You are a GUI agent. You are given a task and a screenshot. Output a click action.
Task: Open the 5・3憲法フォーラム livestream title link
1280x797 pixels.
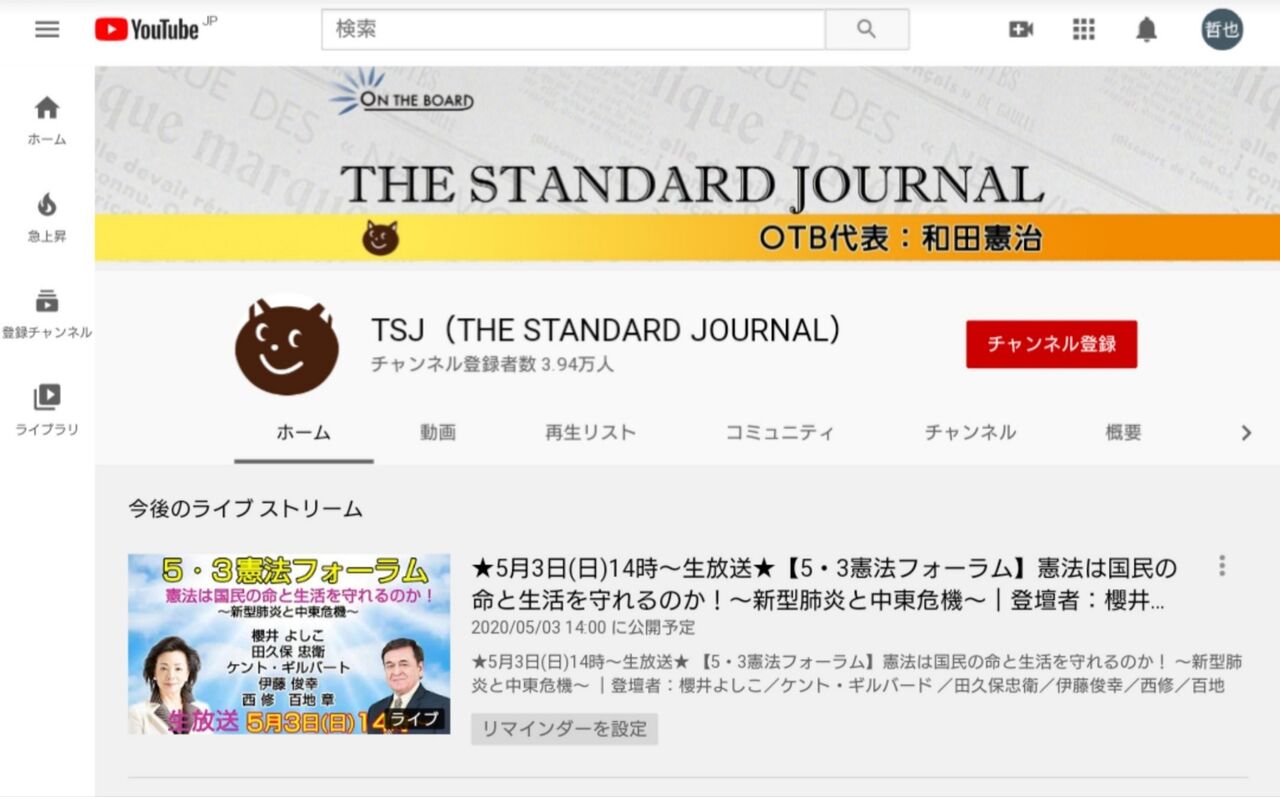pos(825,585)
